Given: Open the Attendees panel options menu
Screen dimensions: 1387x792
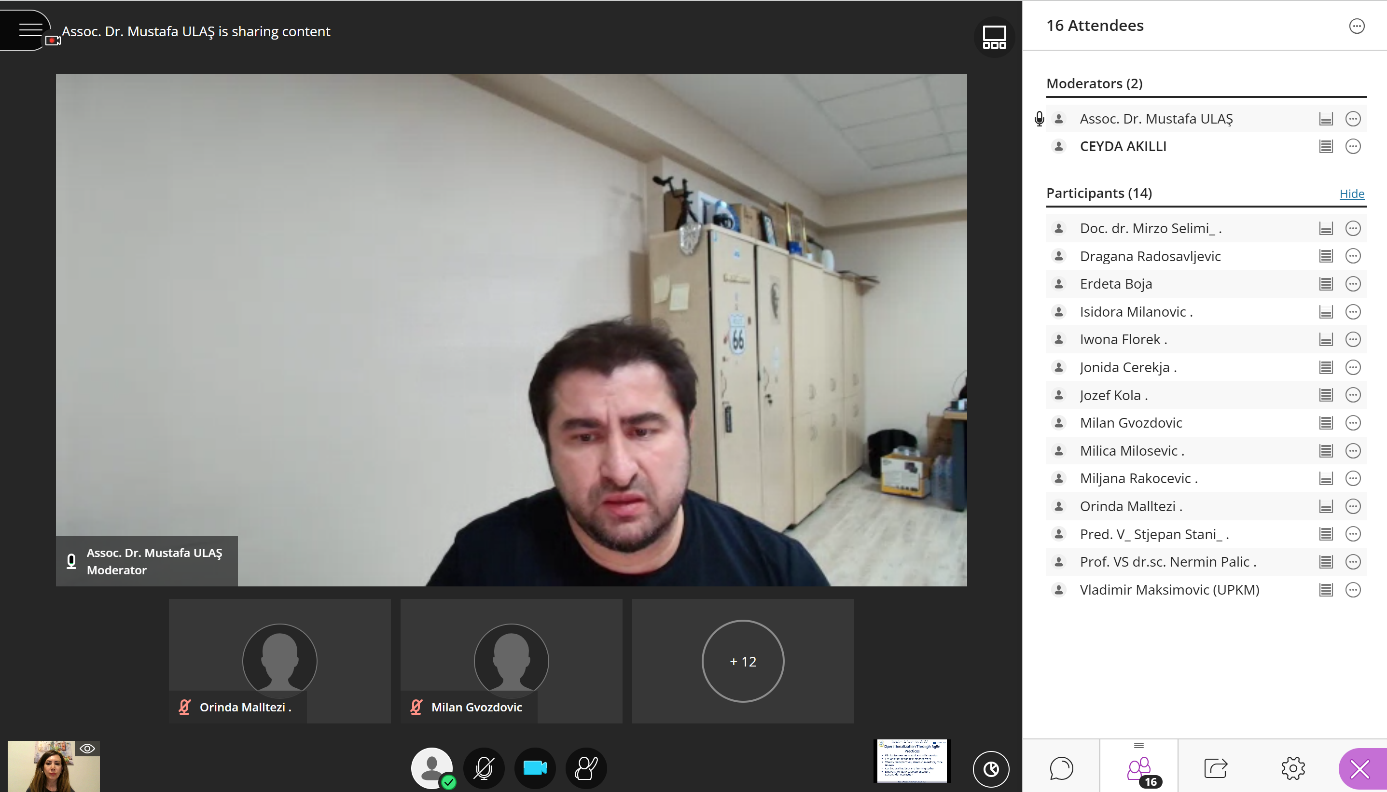Looking at the screenshot, I should point(1357,27).
